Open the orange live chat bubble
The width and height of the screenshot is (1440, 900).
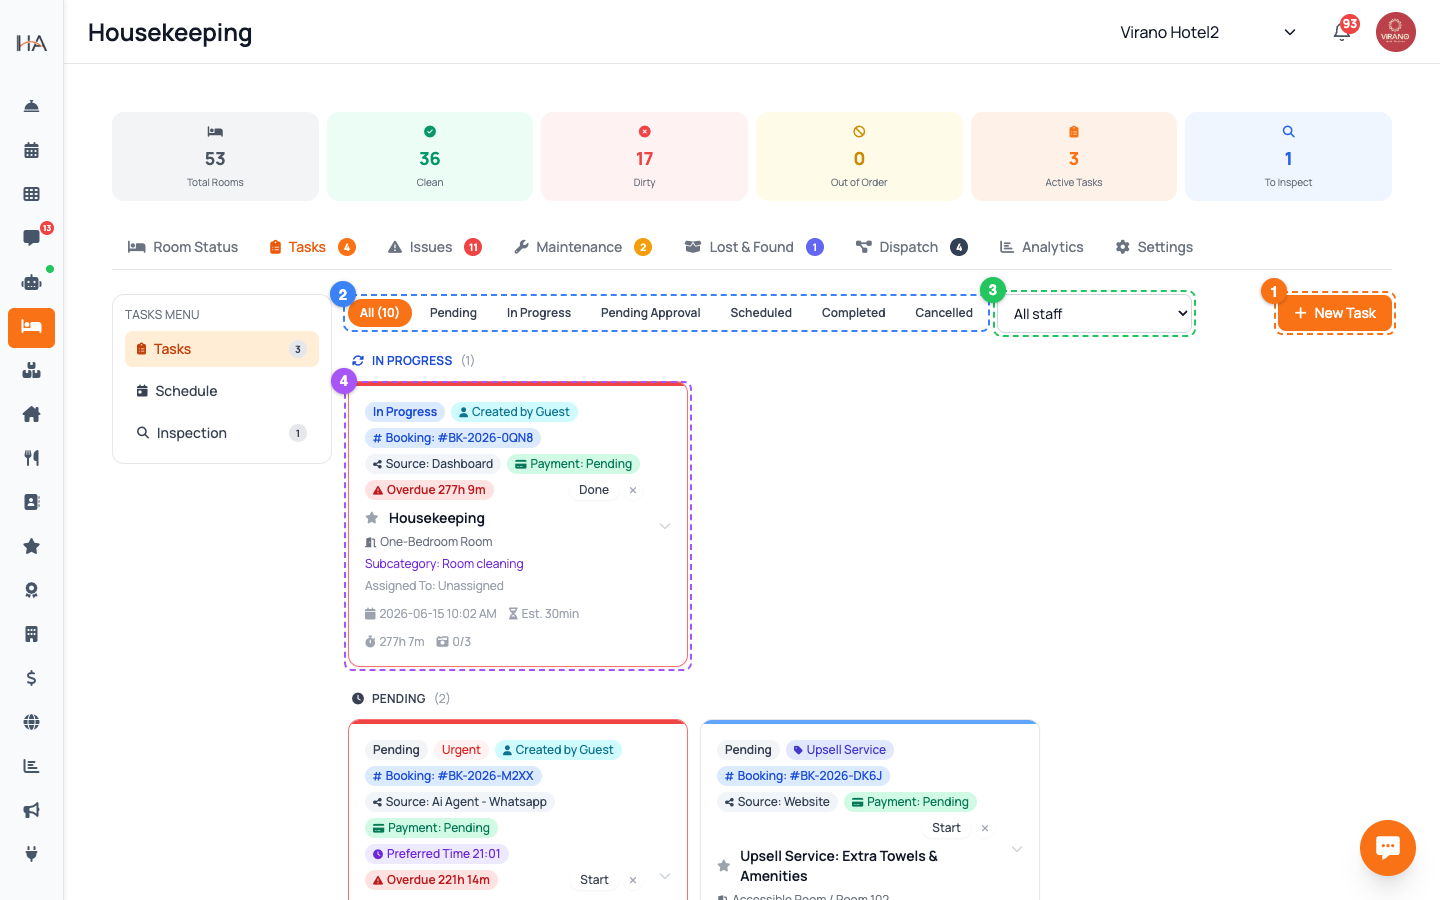coord(1387,847)
